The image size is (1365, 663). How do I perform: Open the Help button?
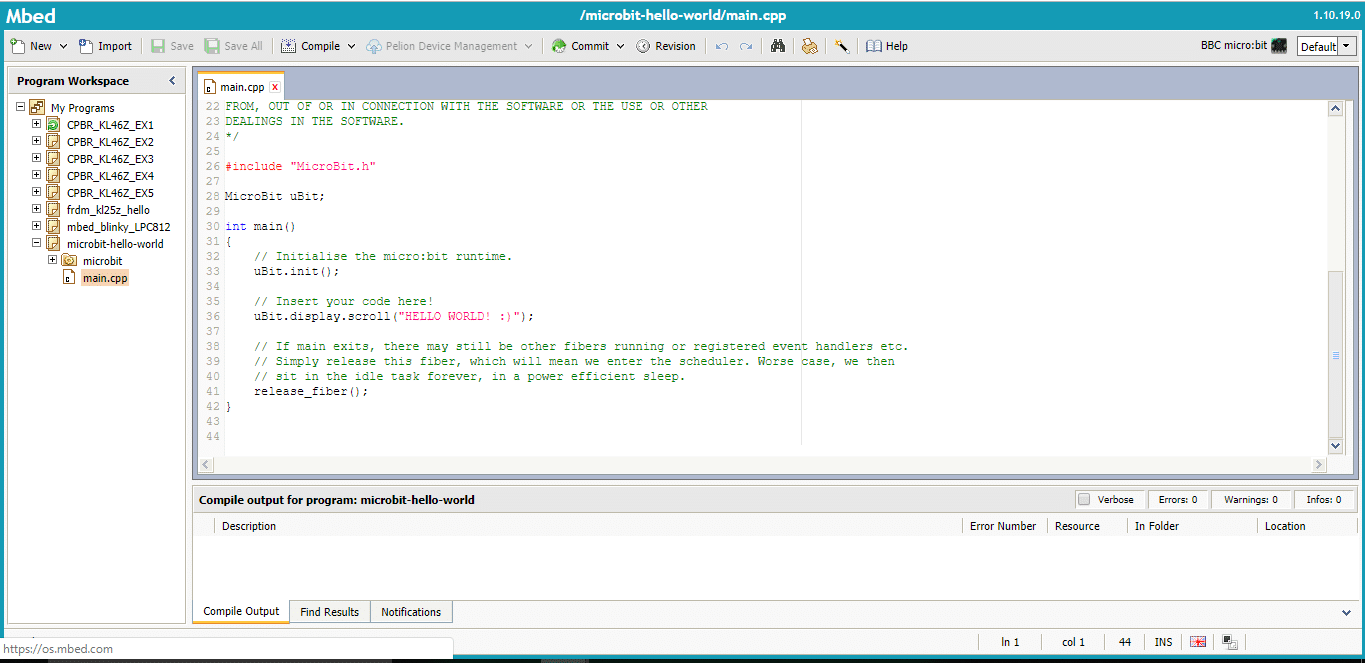tap(887, 46)
